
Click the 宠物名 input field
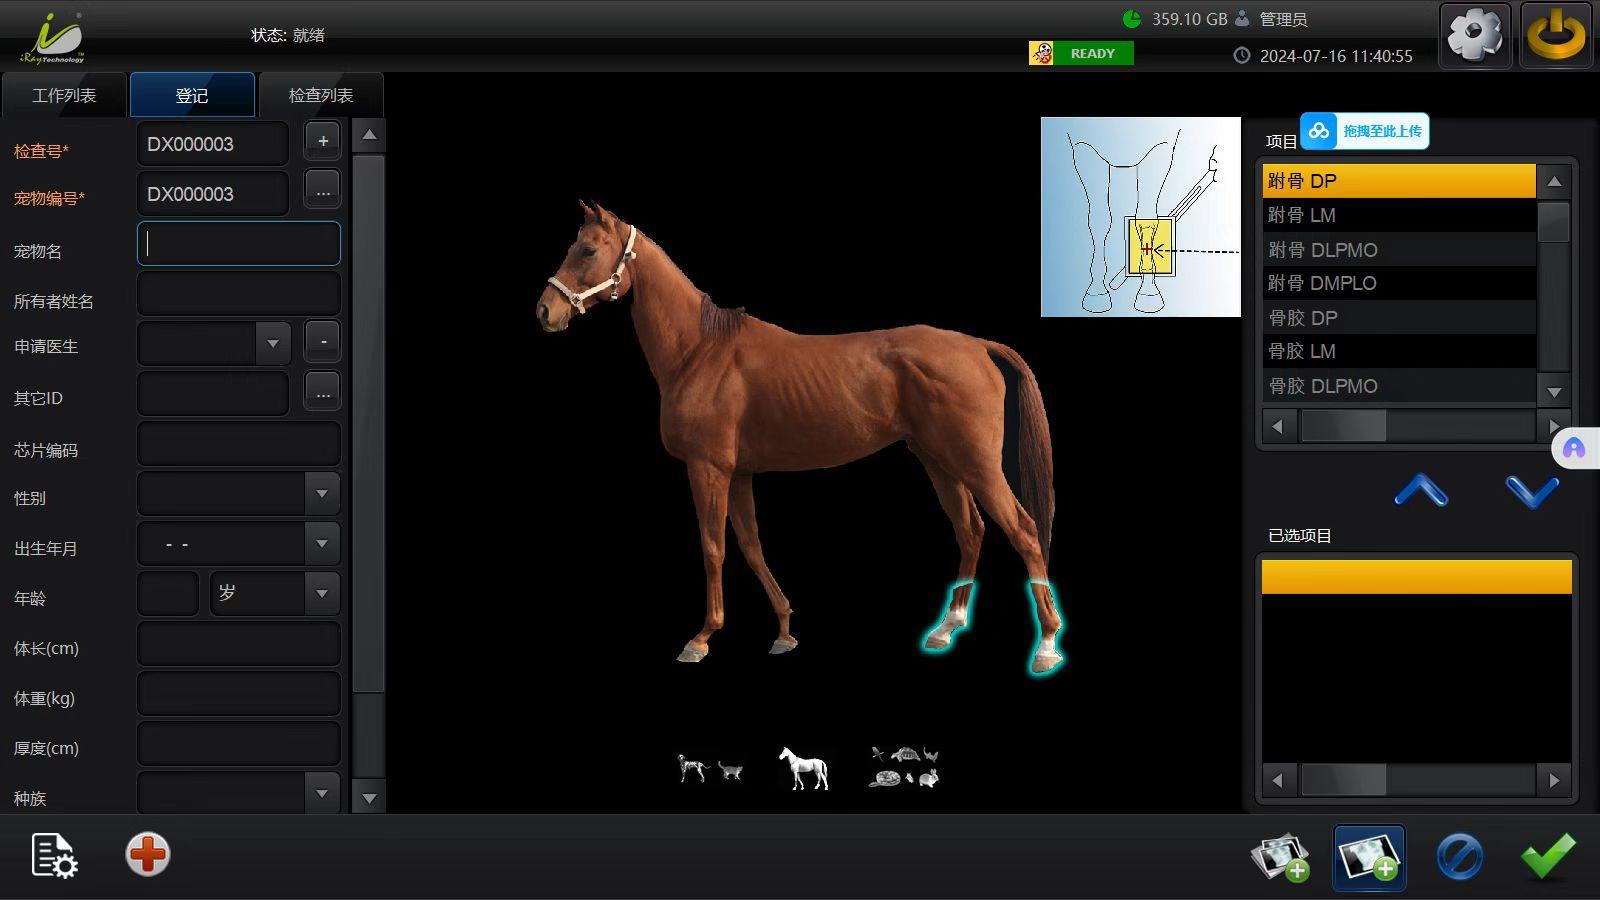point(239,244)
